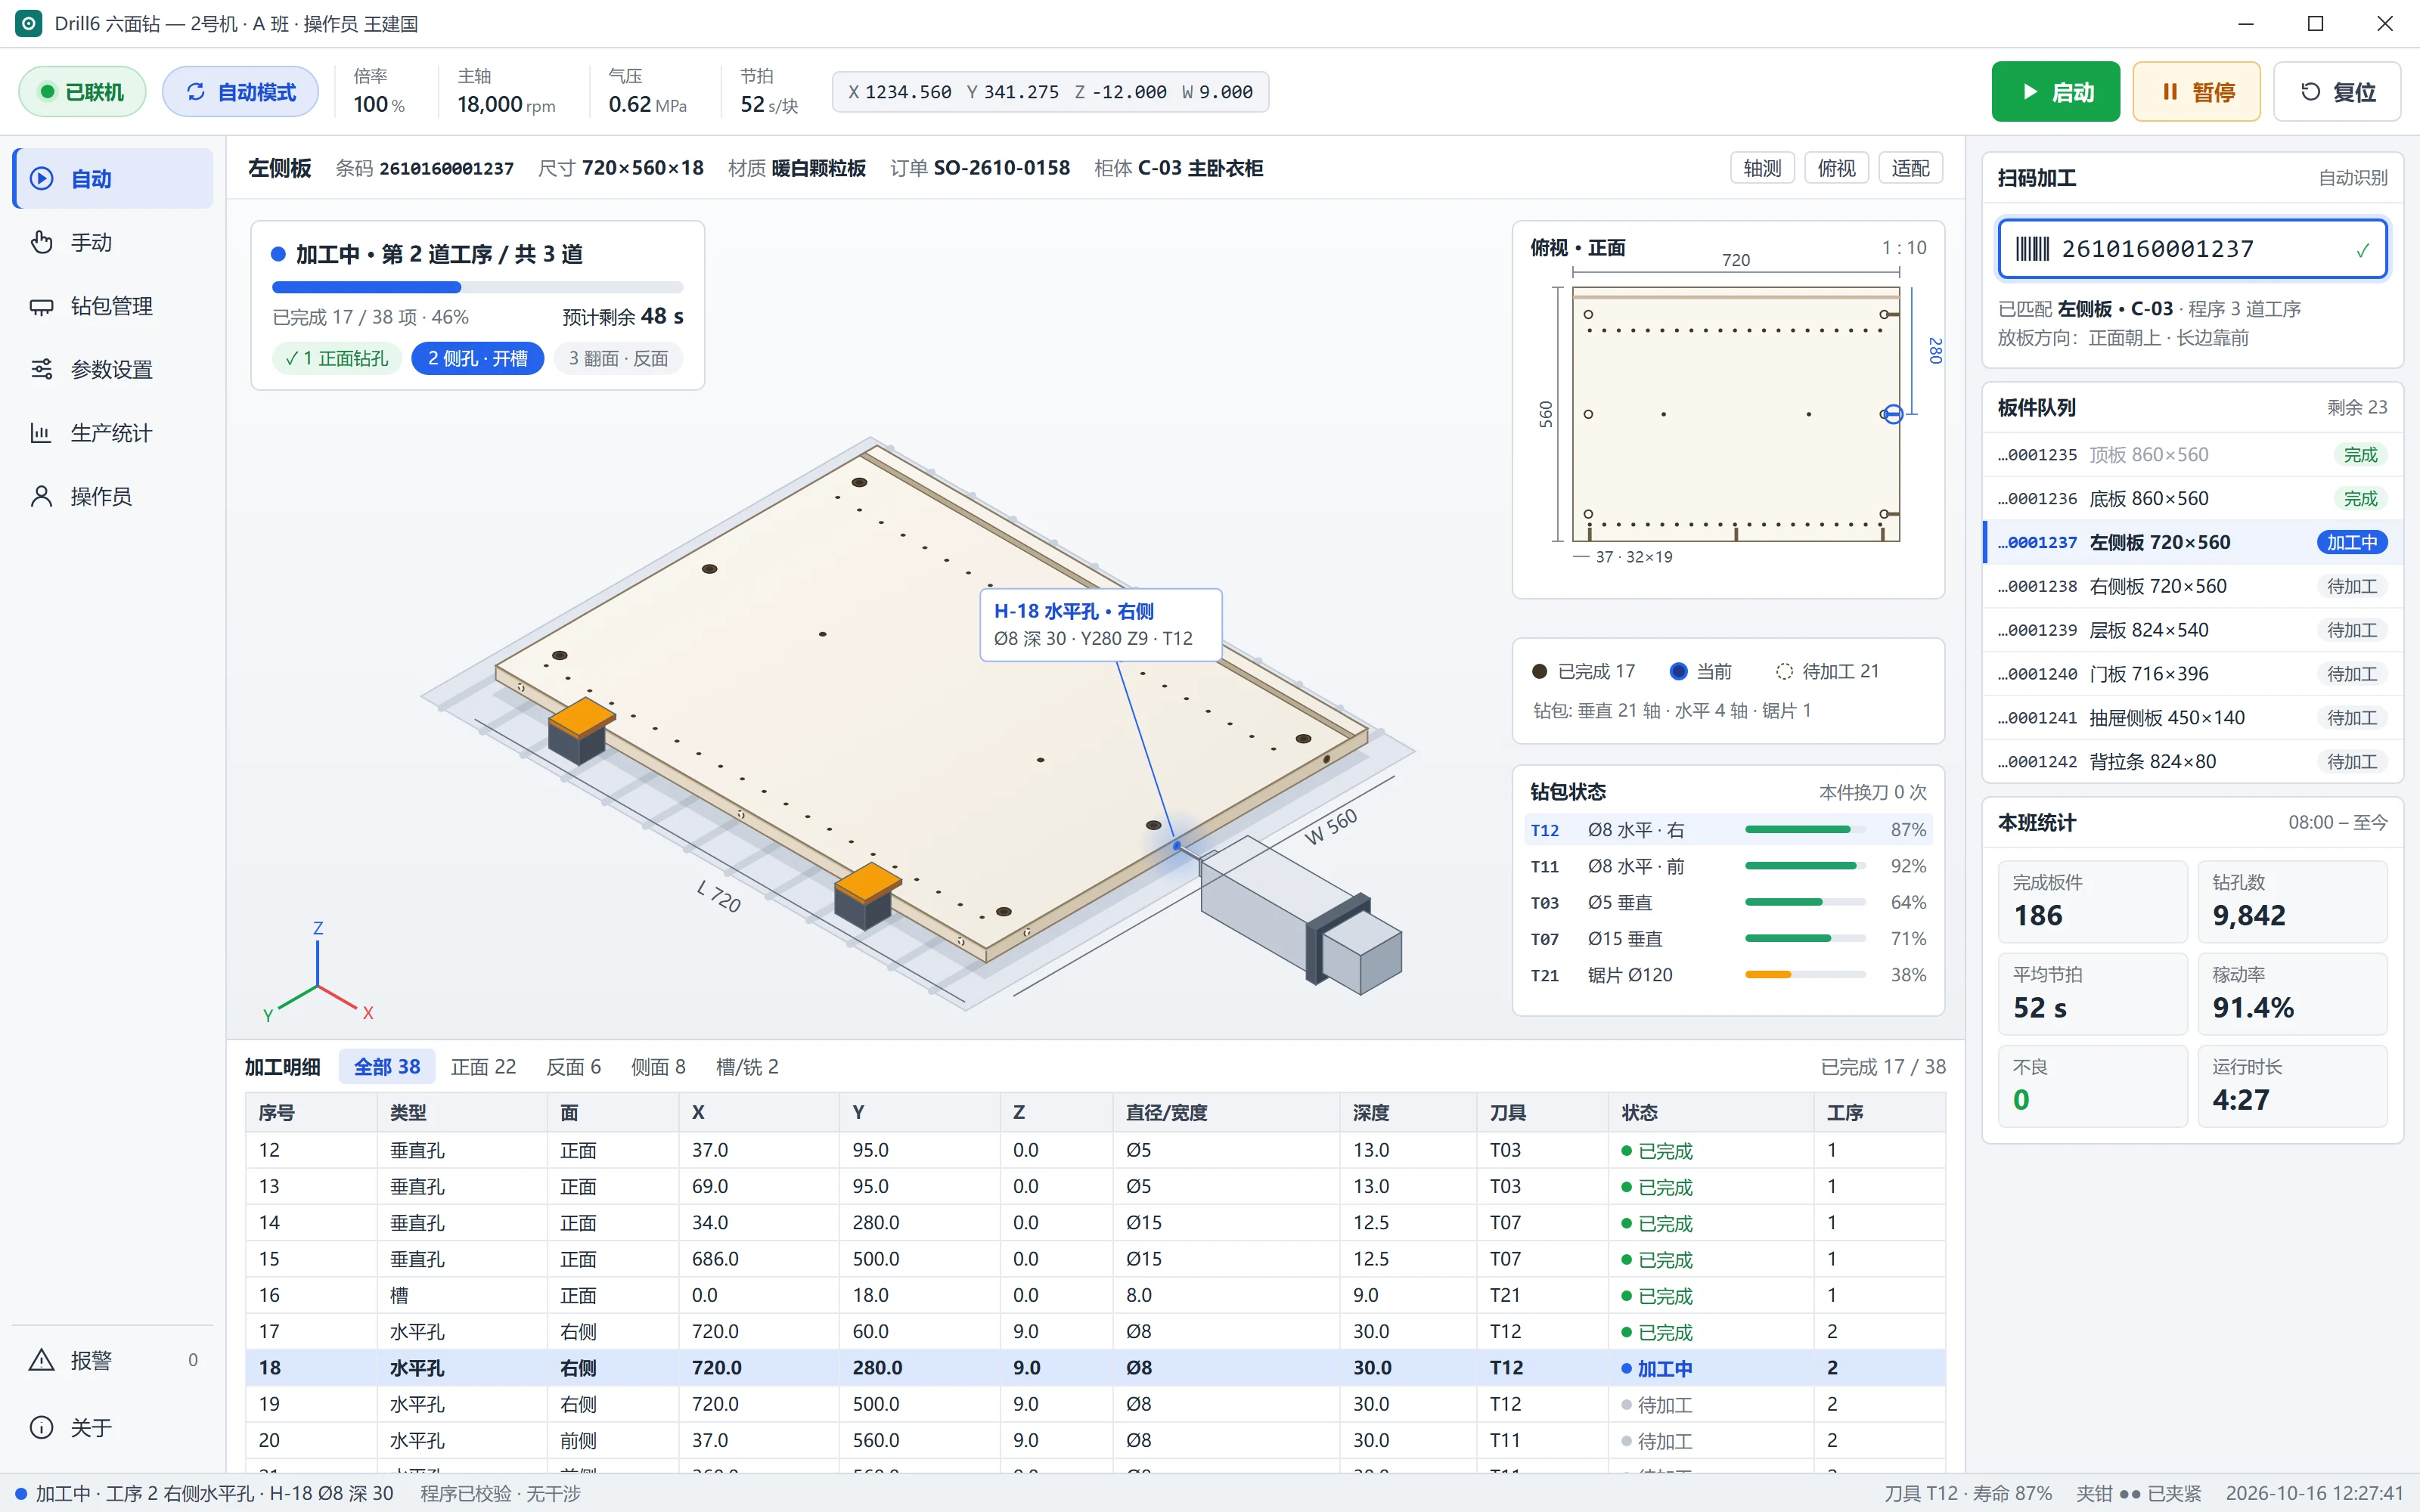Switch to the 反面 6 tab

573,1067
